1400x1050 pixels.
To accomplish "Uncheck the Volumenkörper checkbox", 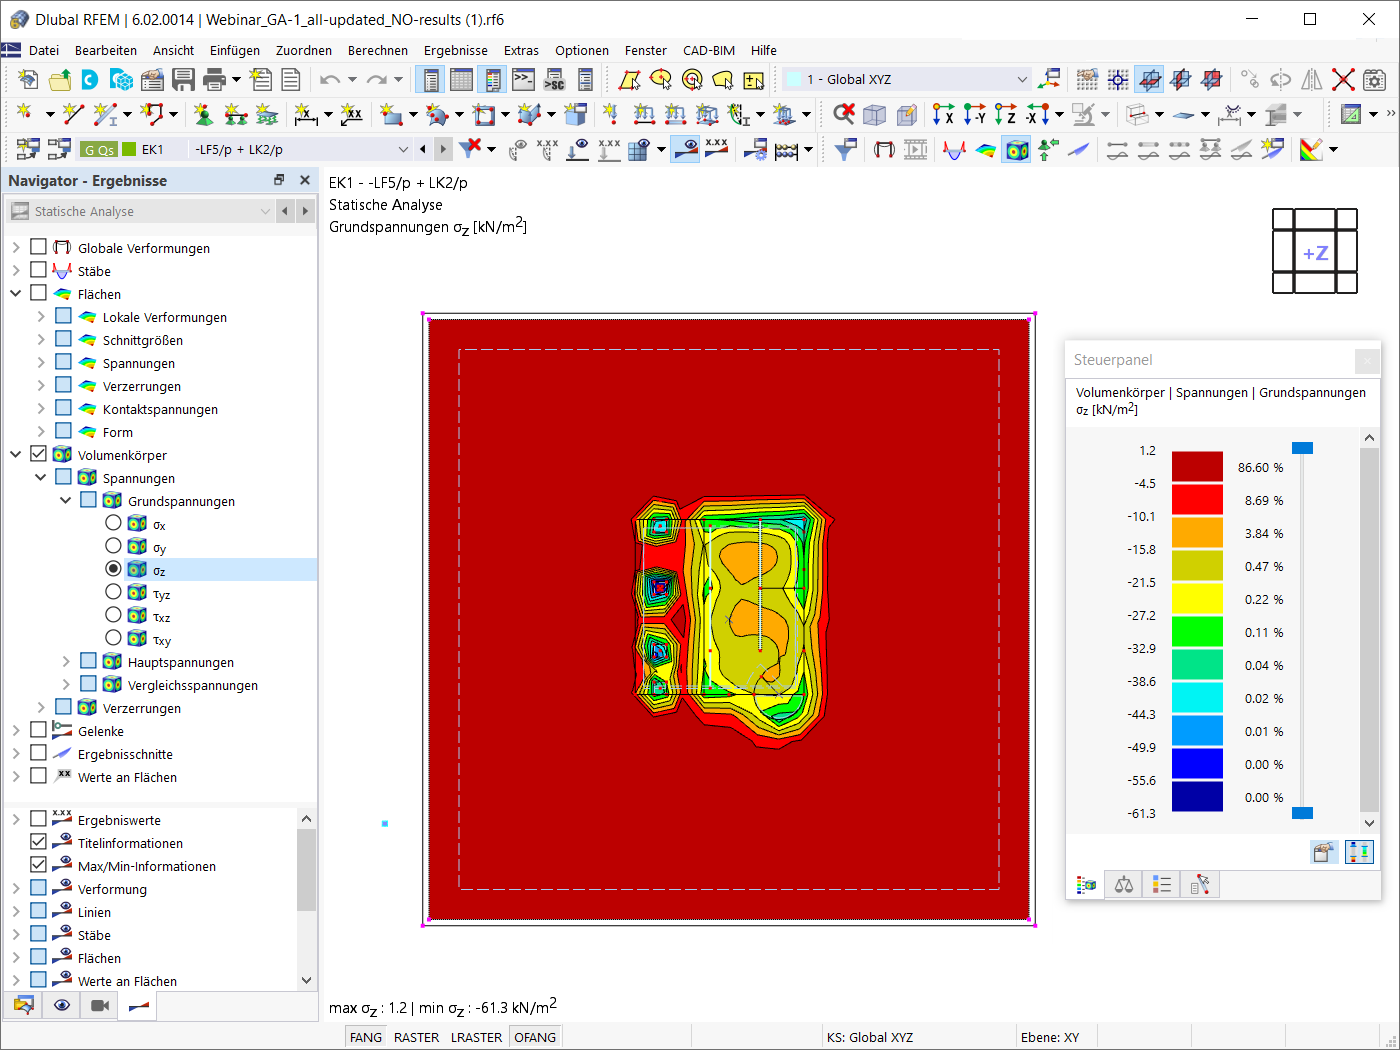I will pos(38,454).
